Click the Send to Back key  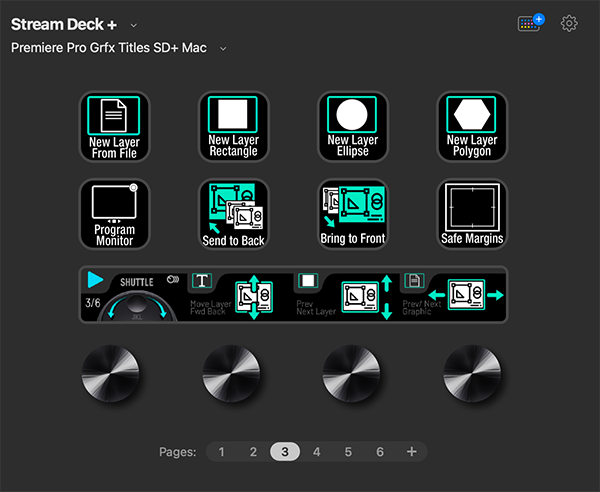click(x=233, y=214)
